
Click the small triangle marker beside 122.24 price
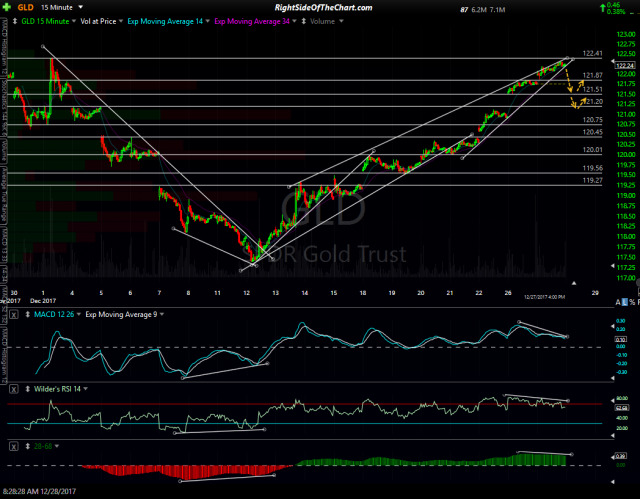(612, 61)
